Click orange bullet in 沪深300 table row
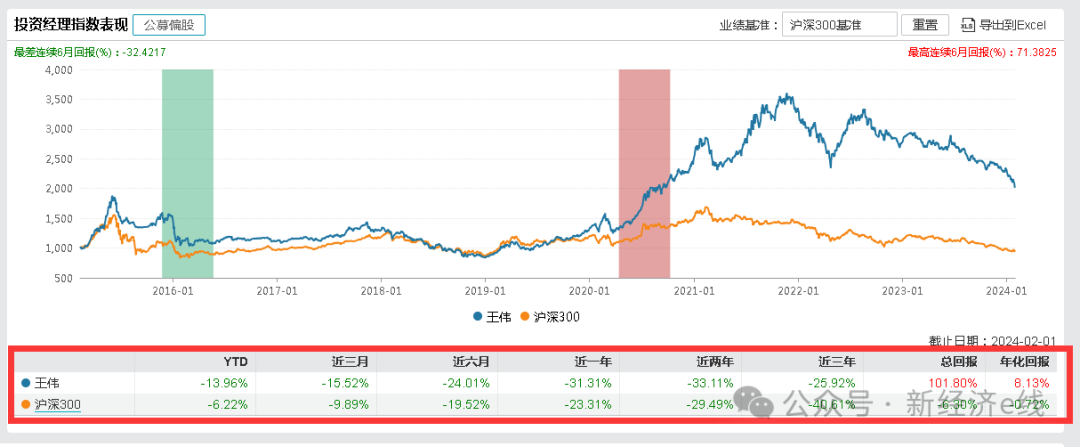1080x447 pixels. 25,404
